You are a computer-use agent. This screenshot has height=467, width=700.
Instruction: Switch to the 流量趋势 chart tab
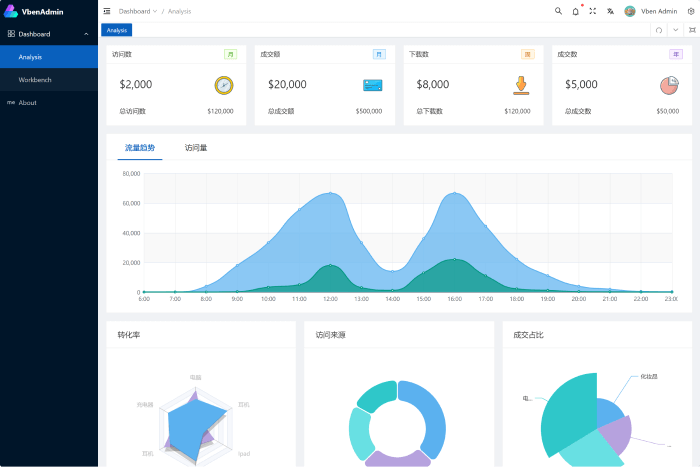click(x=140, y=148)
